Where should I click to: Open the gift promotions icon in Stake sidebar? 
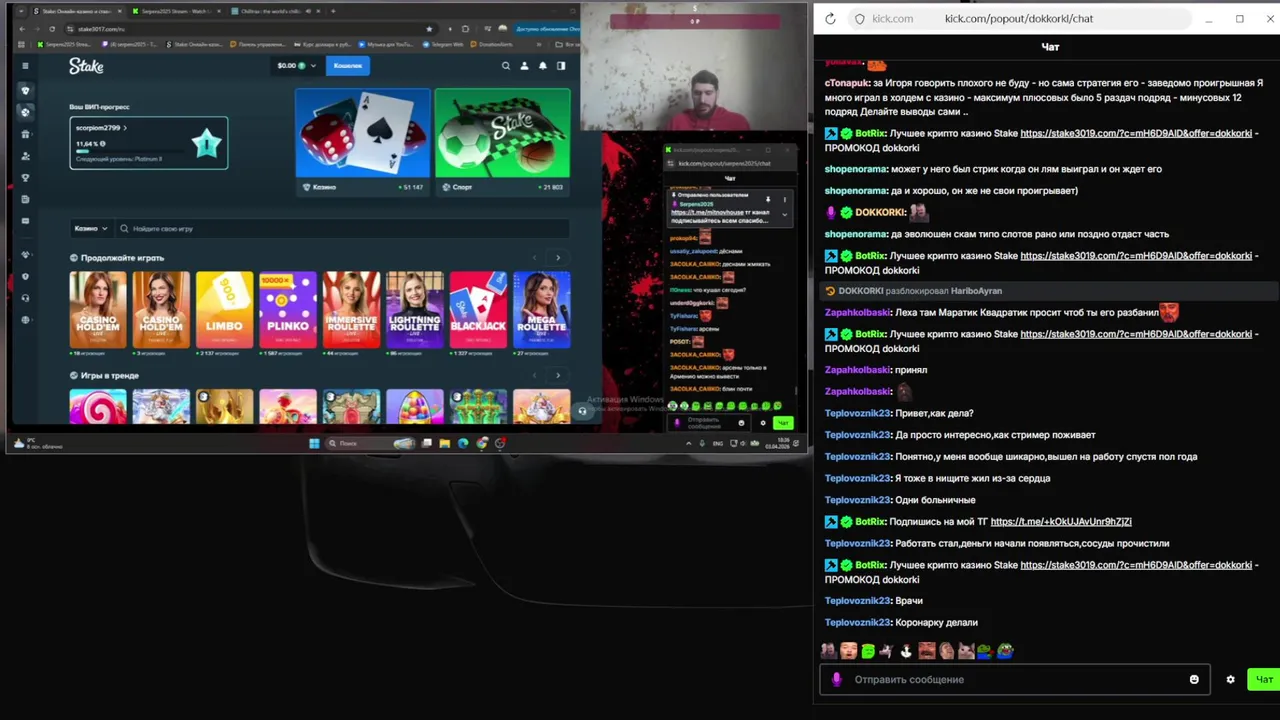coord(25,134)
